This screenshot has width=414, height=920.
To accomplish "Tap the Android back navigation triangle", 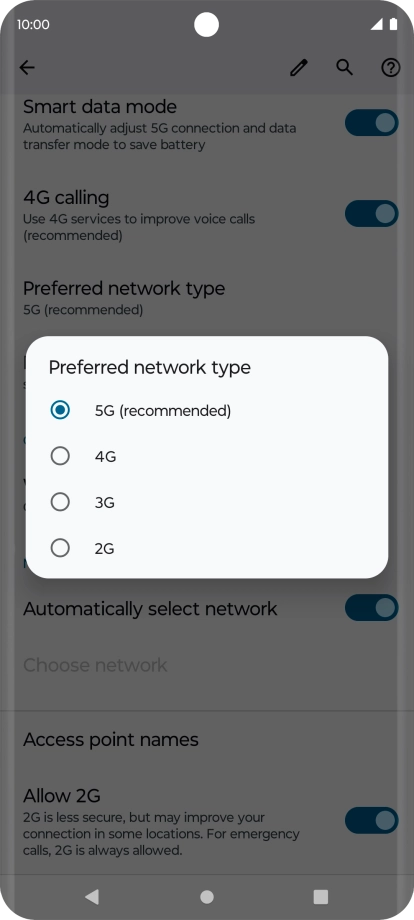I will click(x=91, y=896).
